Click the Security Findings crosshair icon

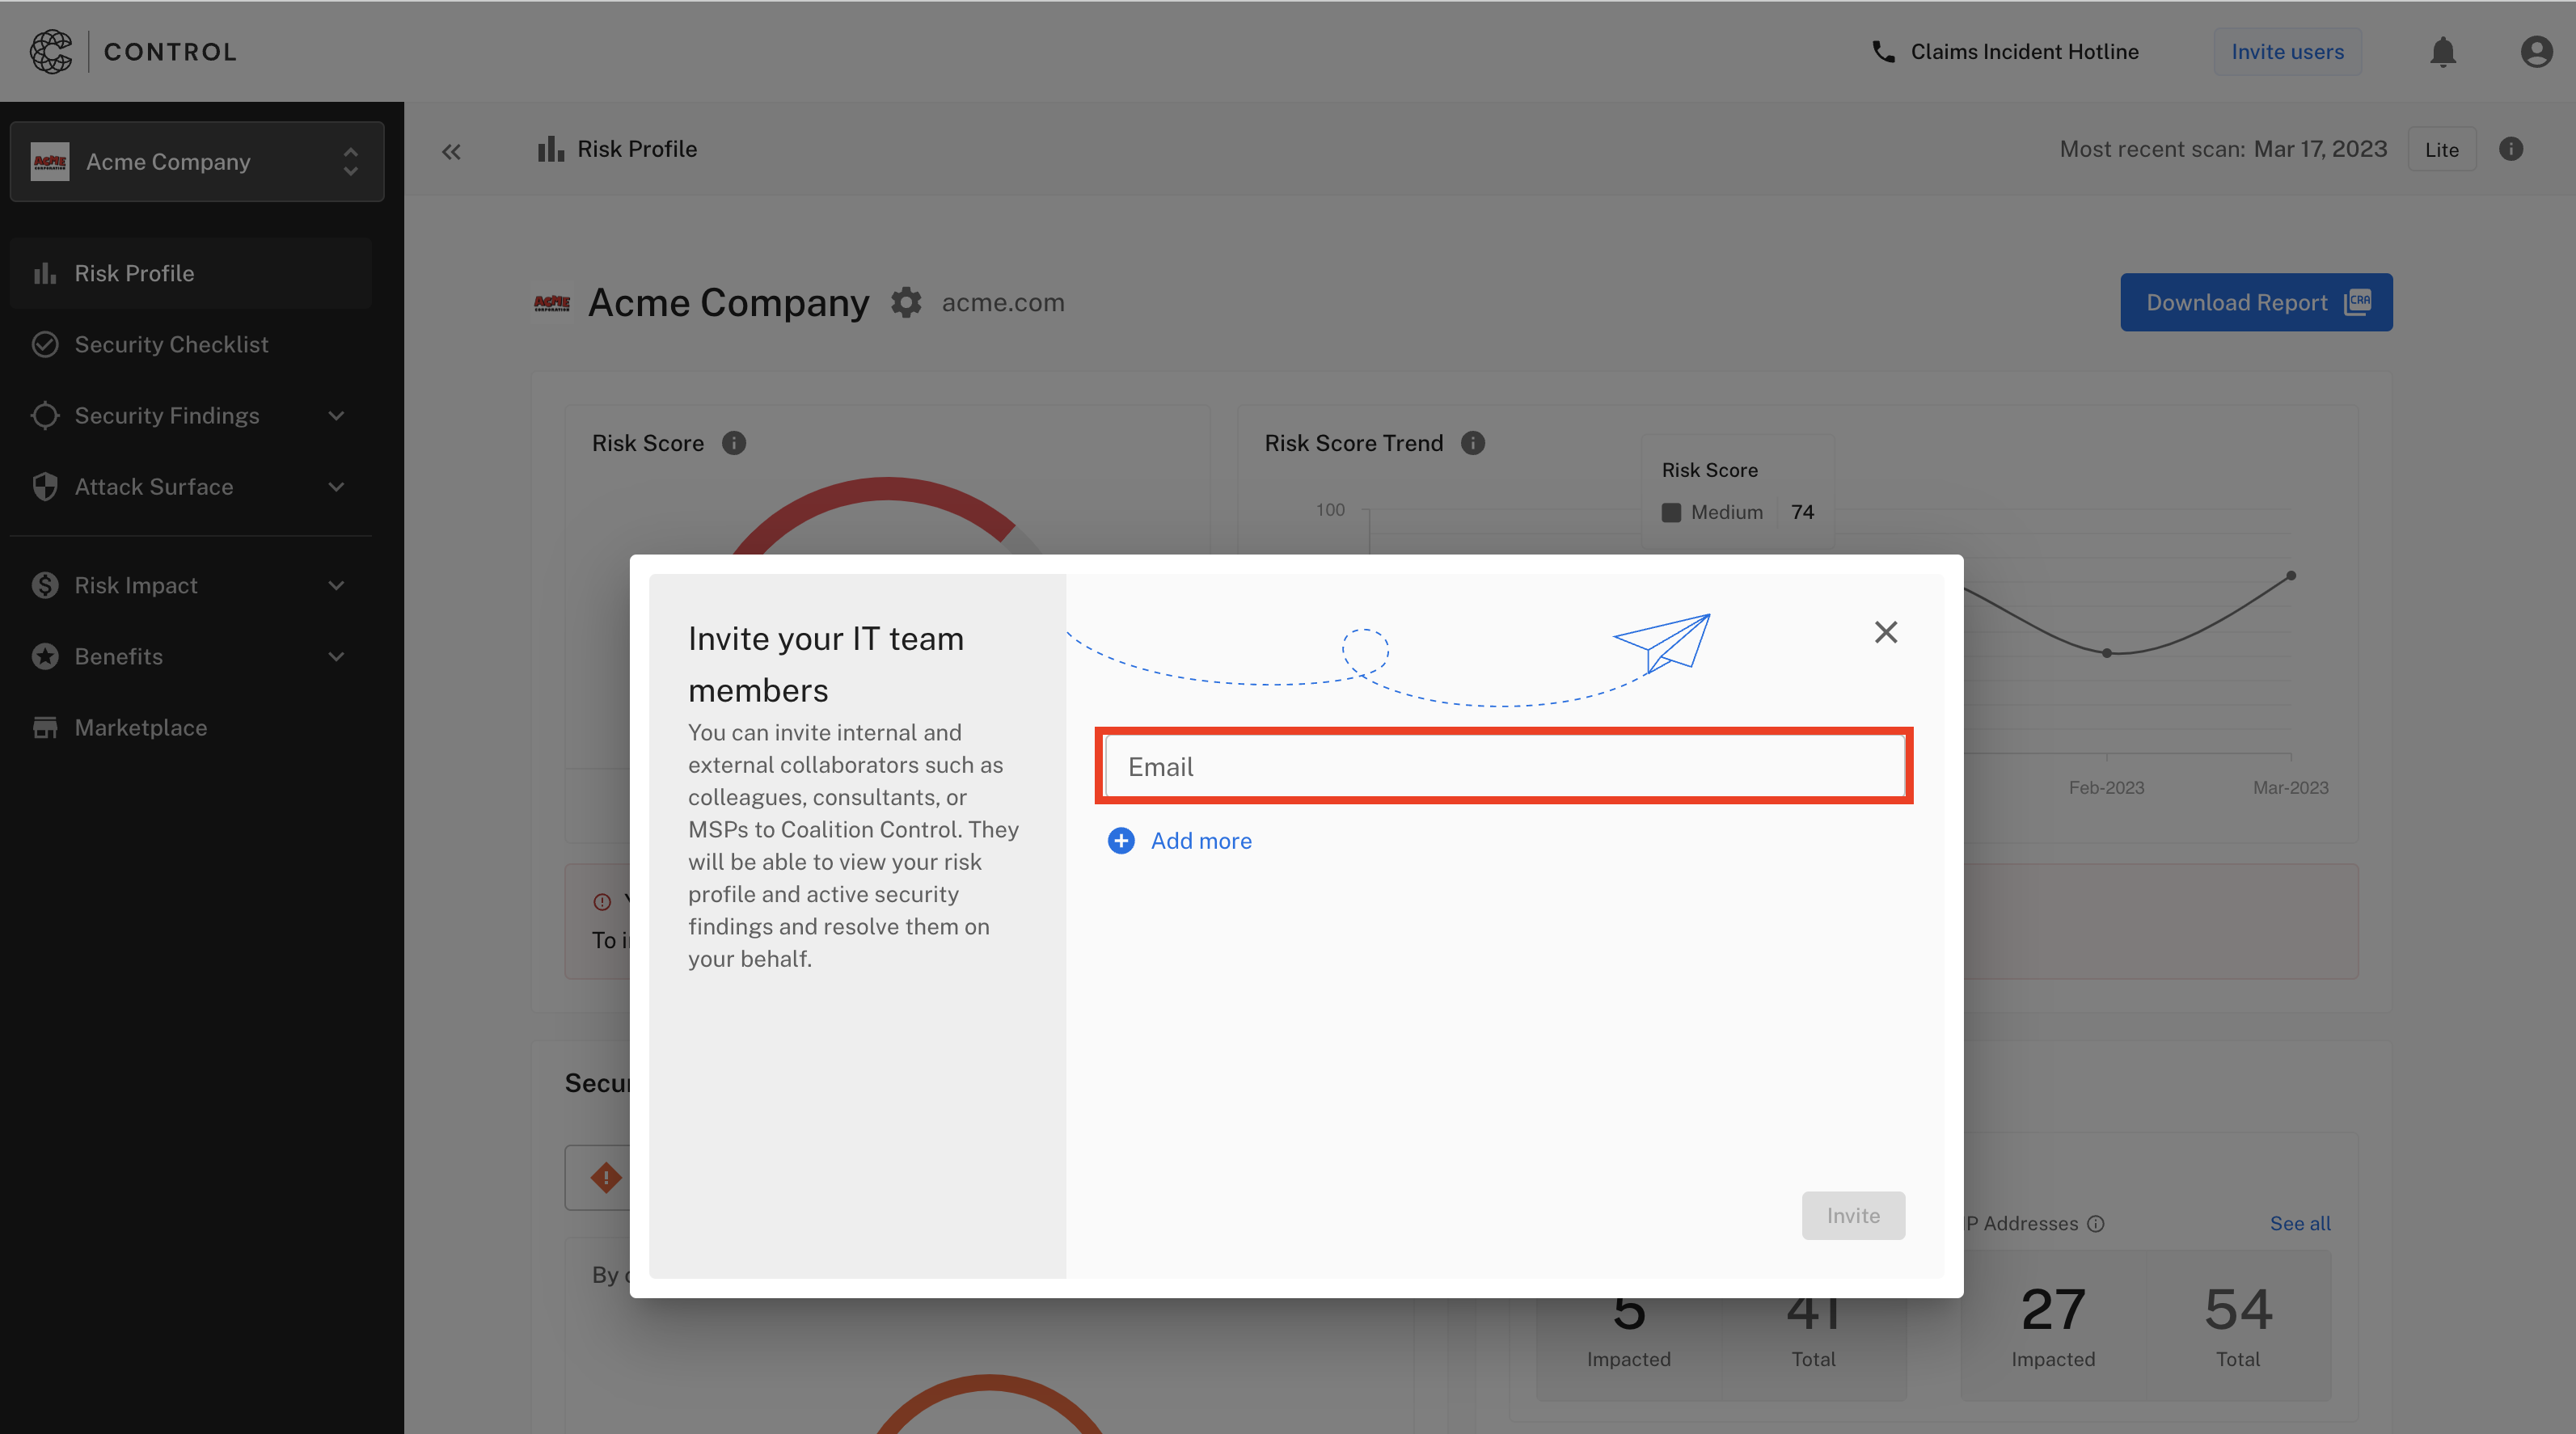click(x=45, y=415)
